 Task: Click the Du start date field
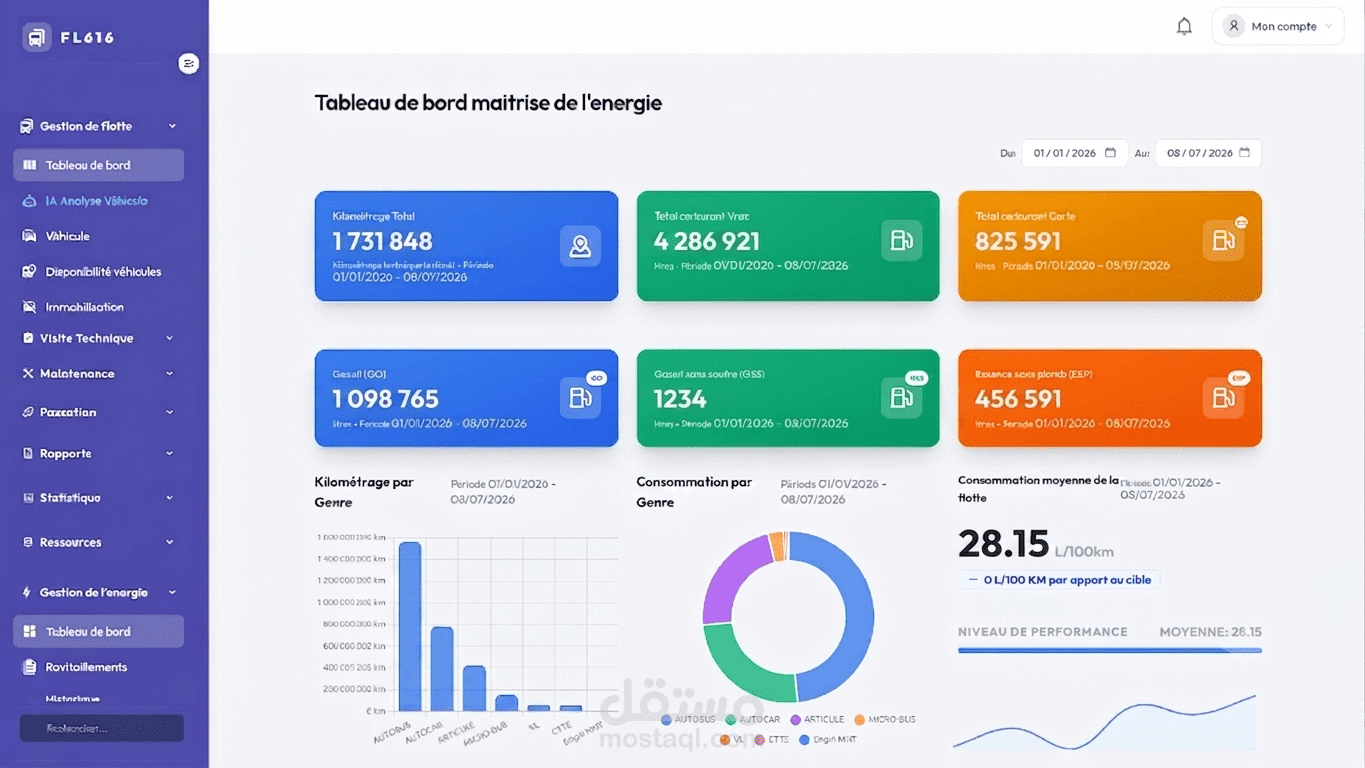pyautogui.click(x=1074, y=153)
